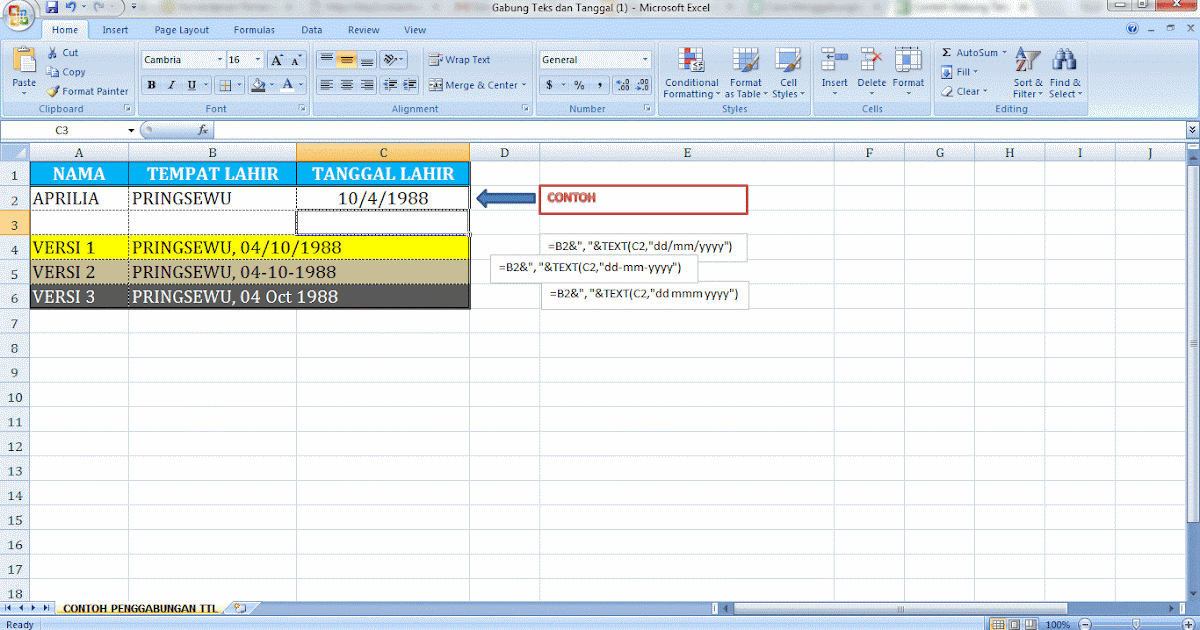Switch to the Insert tab
The image size is (1200, 630).
(x=115, y=30)
